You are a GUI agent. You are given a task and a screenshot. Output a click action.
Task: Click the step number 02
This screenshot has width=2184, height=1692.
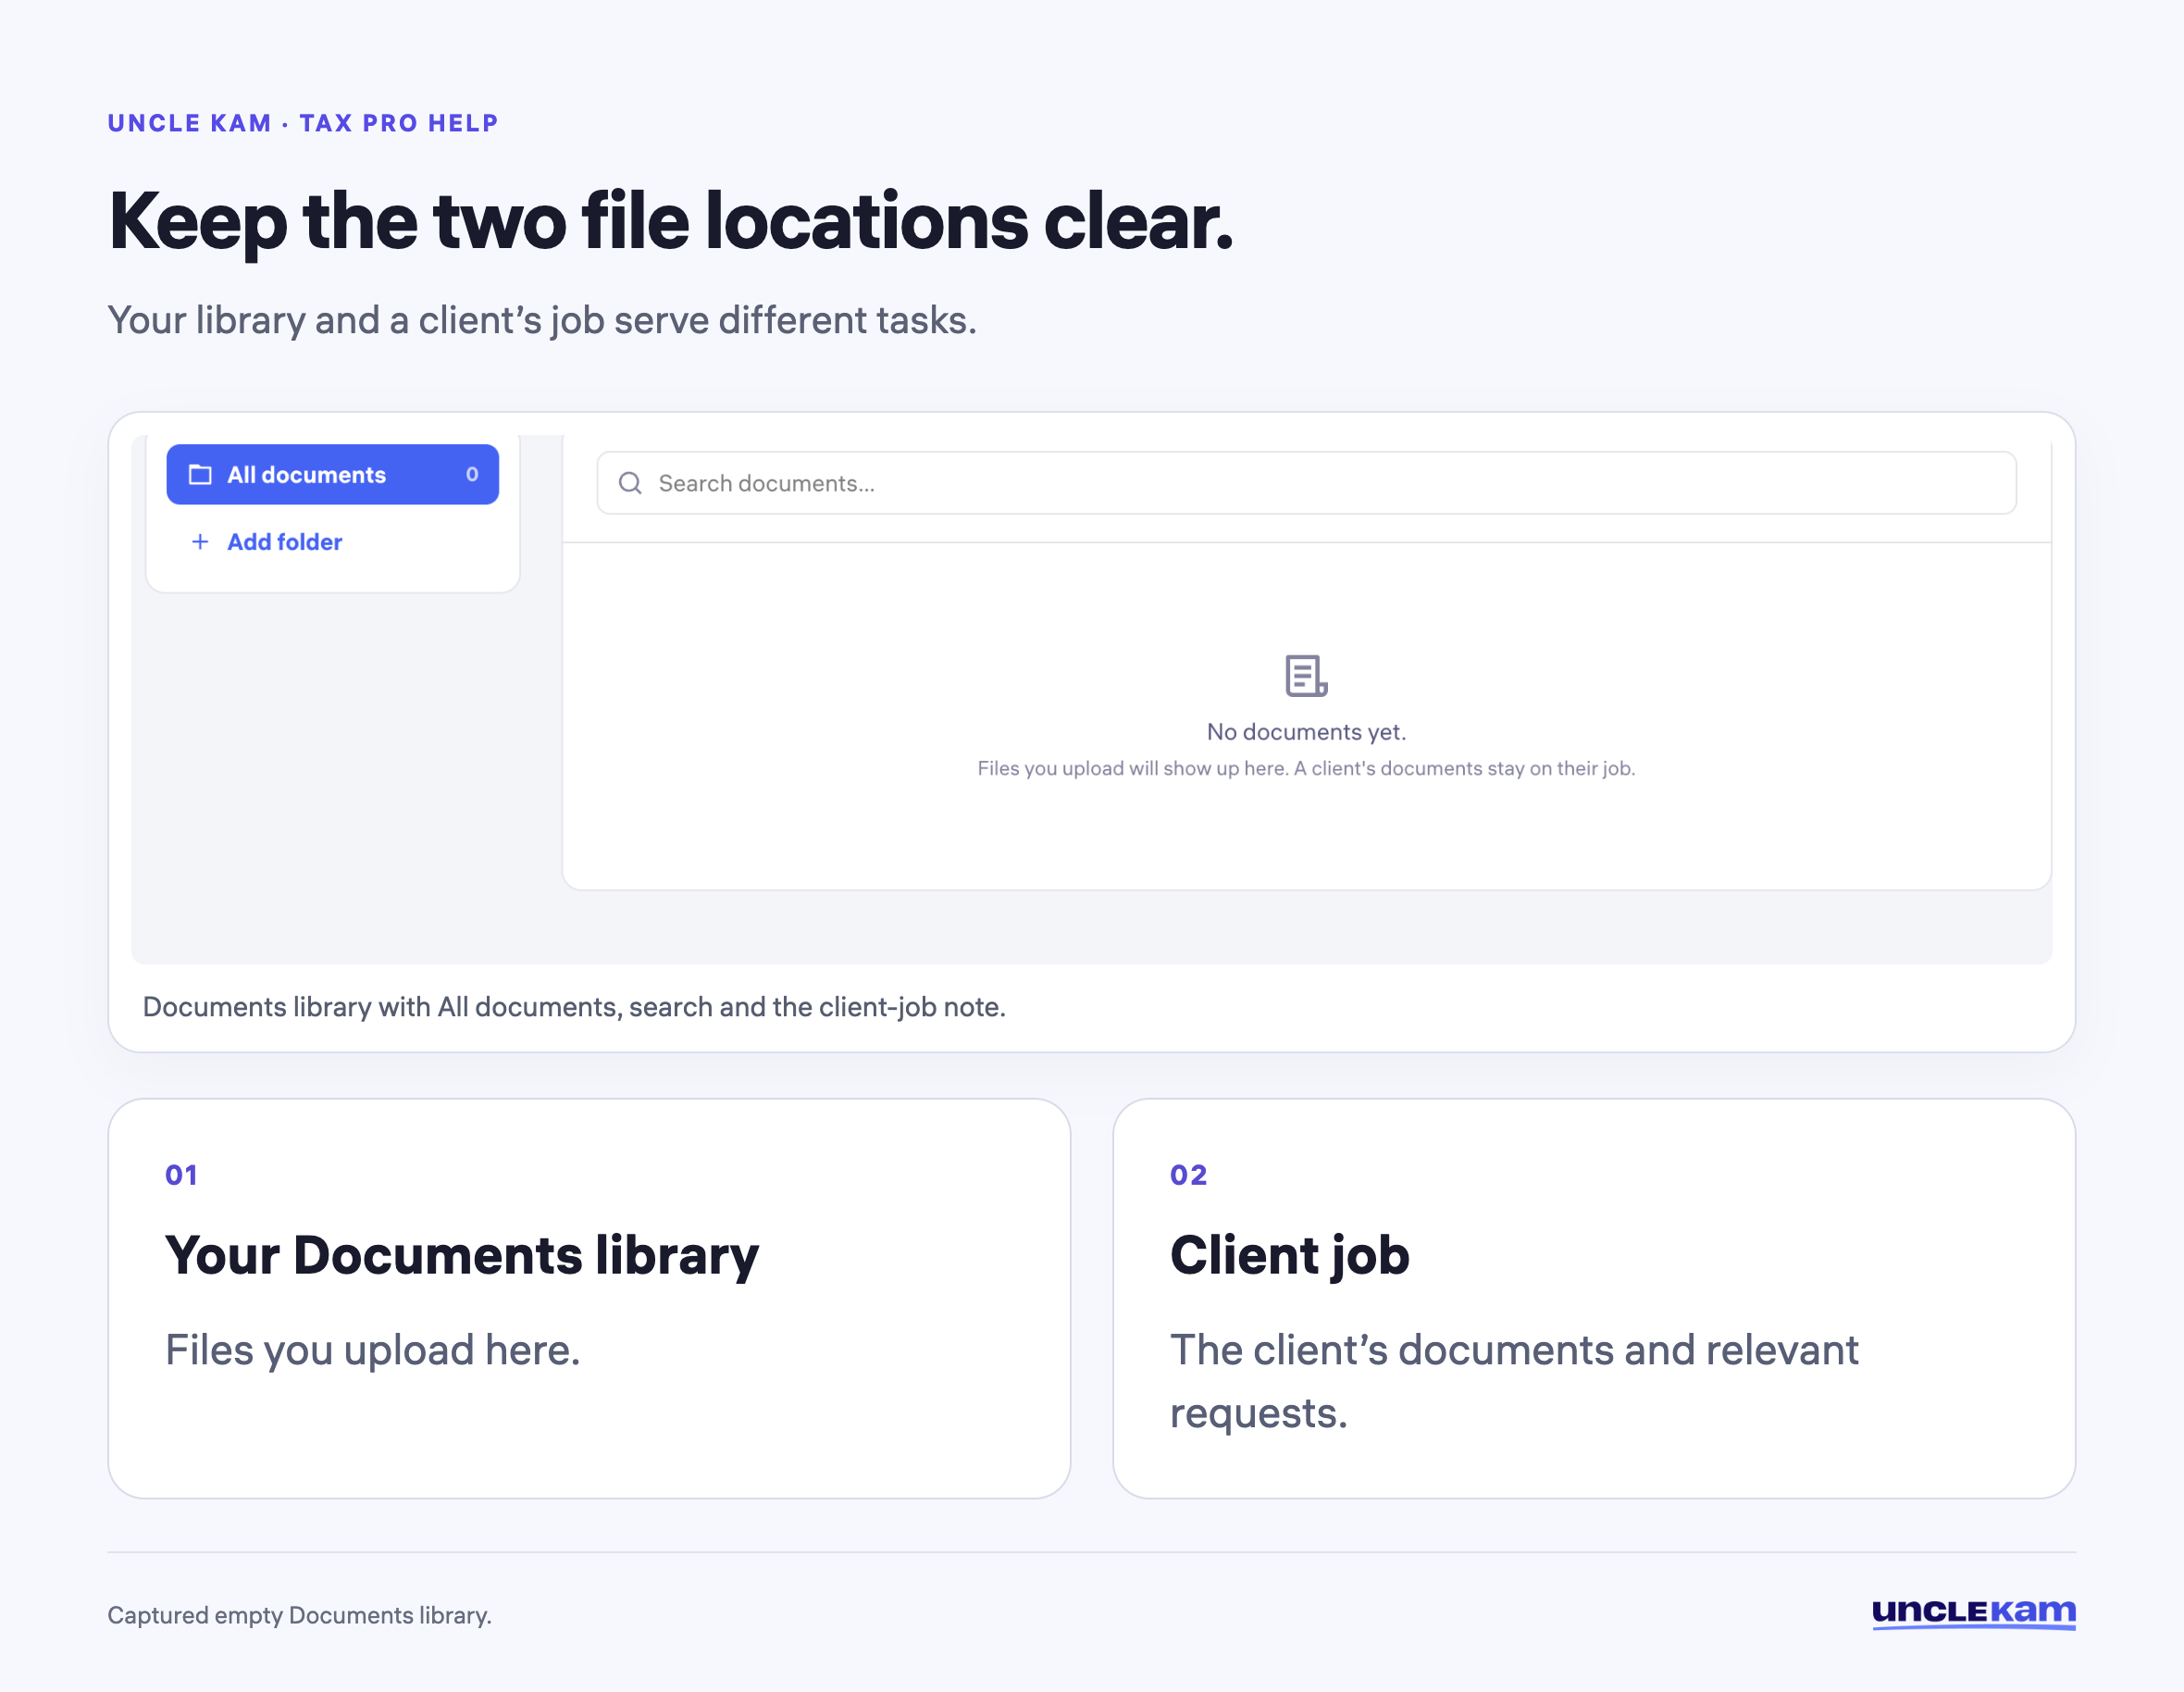pos(1189,1174)
